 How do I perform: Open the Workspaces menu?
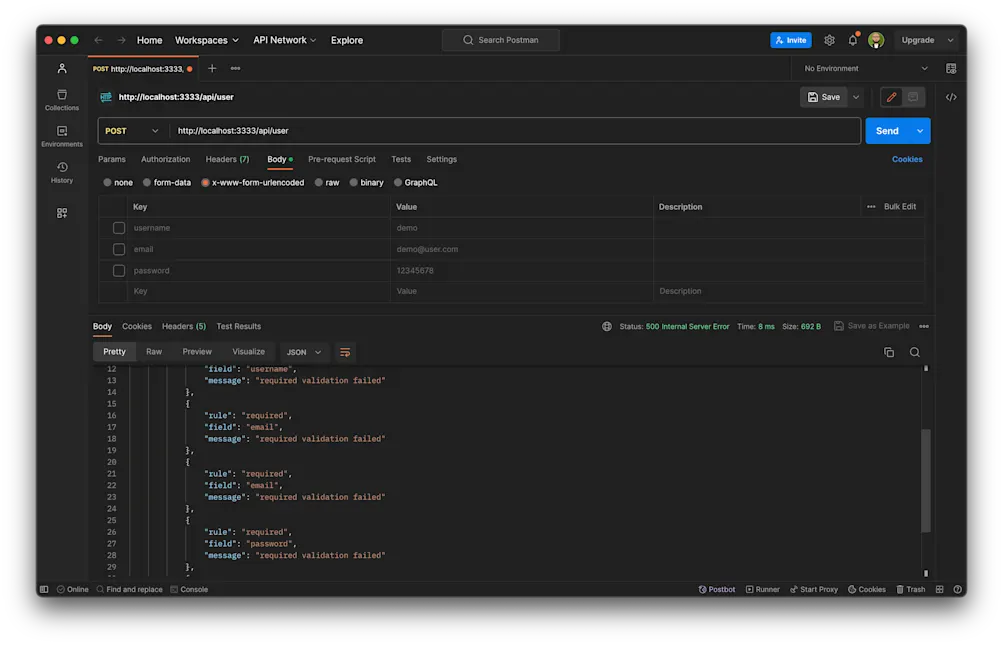click(206, 40)
